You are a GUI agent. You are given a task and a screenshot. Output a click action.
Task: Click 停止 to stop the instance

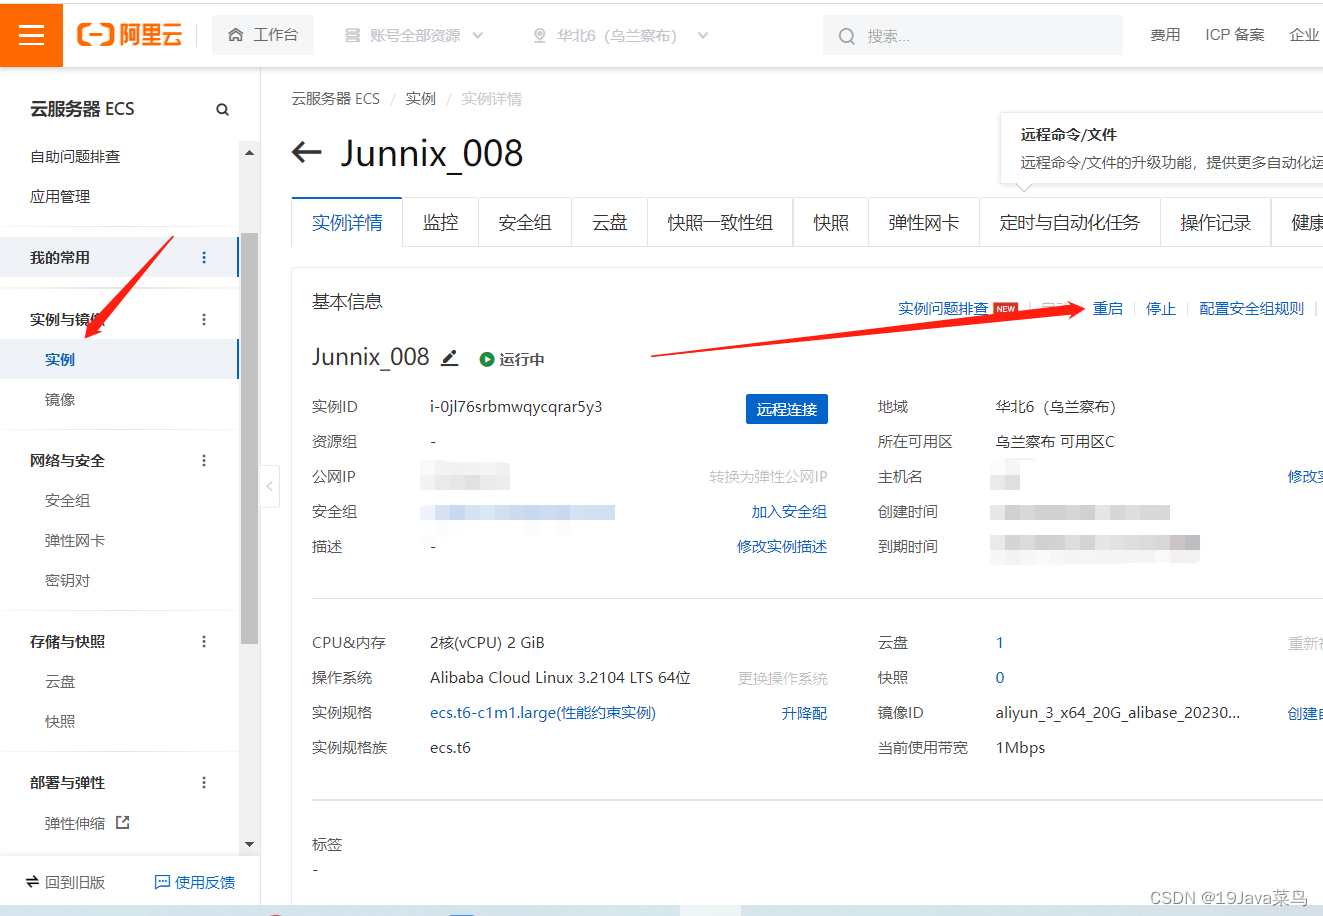(1161, 308)
